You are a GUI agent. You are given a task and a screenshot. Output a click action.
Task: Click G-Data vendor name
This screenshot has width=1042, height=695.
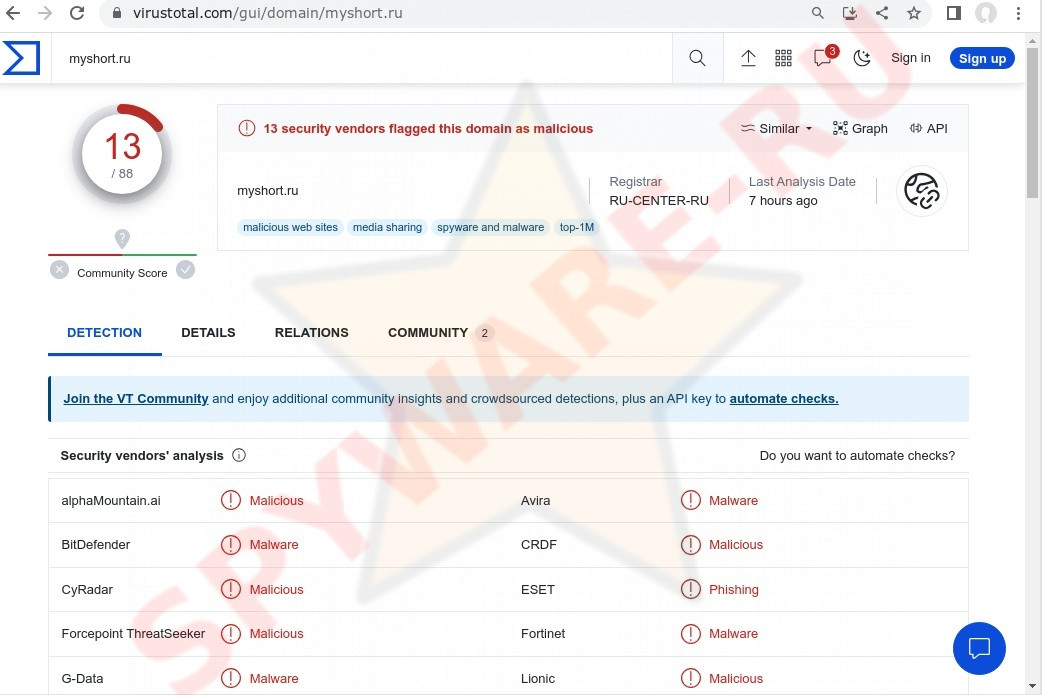[x=82, y=678]
